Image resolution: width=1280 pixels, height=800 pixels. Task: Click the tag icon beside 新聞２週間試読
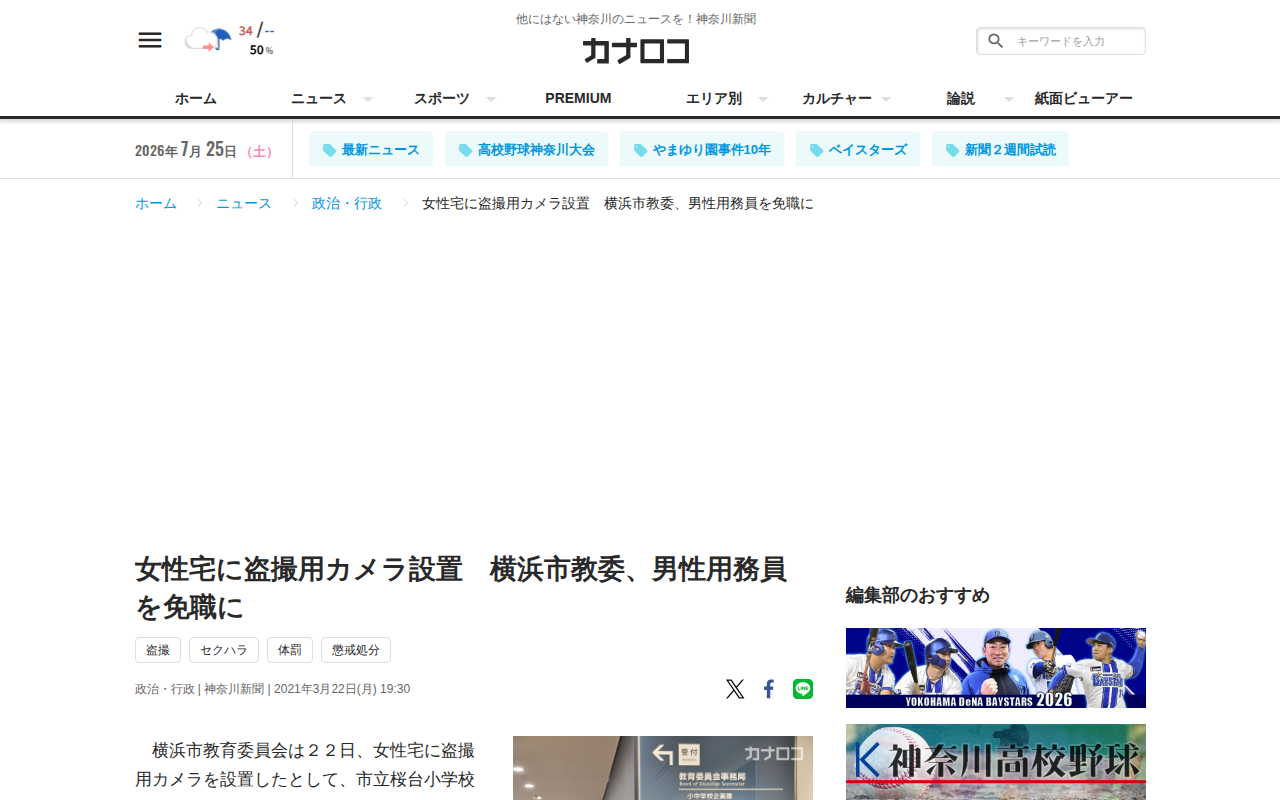coord(952,150)
